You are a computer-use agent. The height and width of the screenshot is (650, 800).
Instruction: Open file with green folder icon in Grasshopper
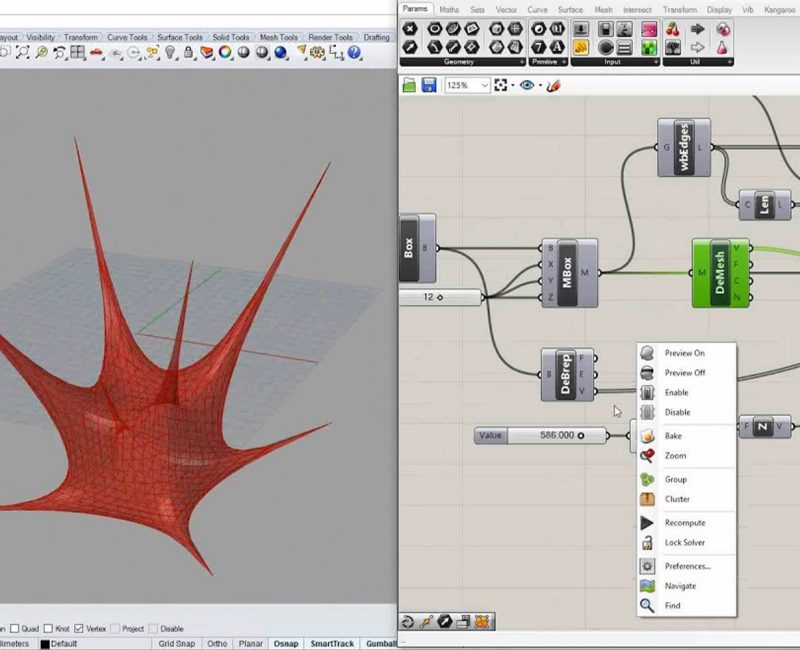[409, 85]
